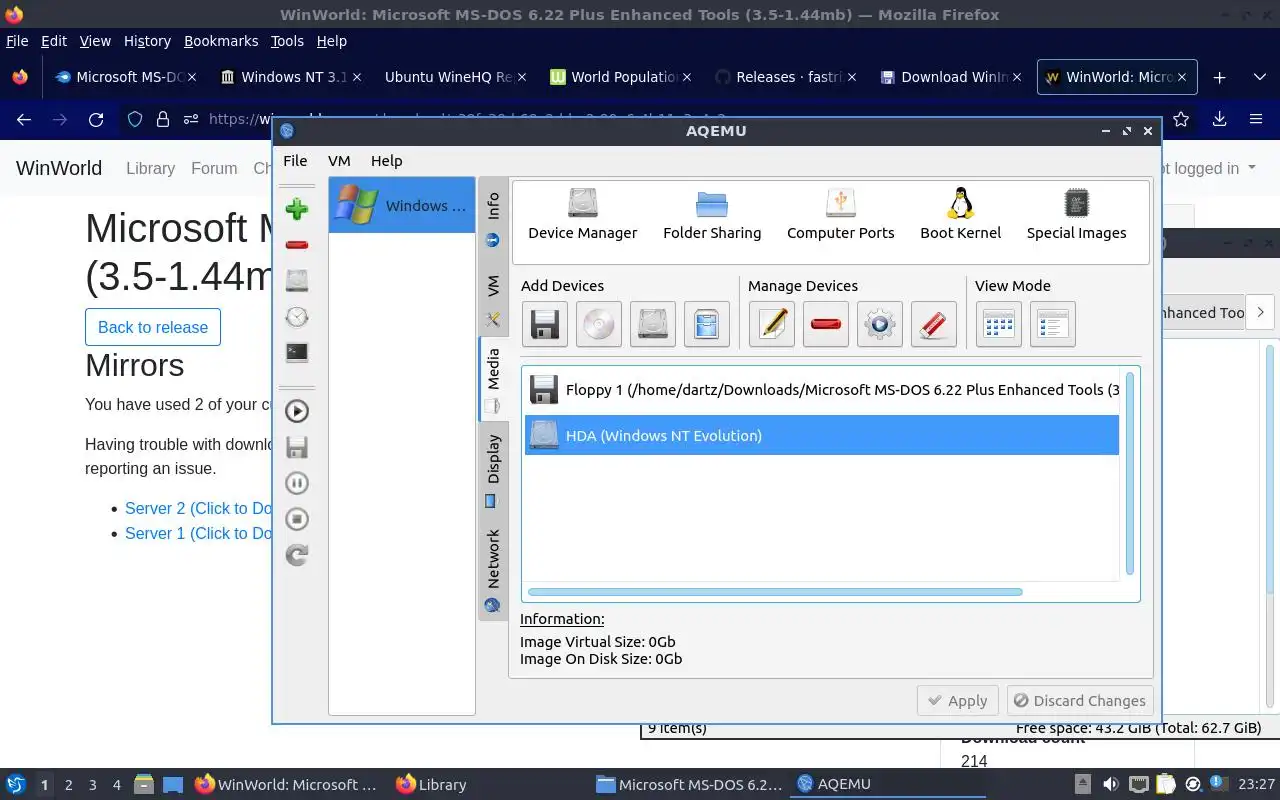Go back in Firefox
1280x800 pixels.
24,119
